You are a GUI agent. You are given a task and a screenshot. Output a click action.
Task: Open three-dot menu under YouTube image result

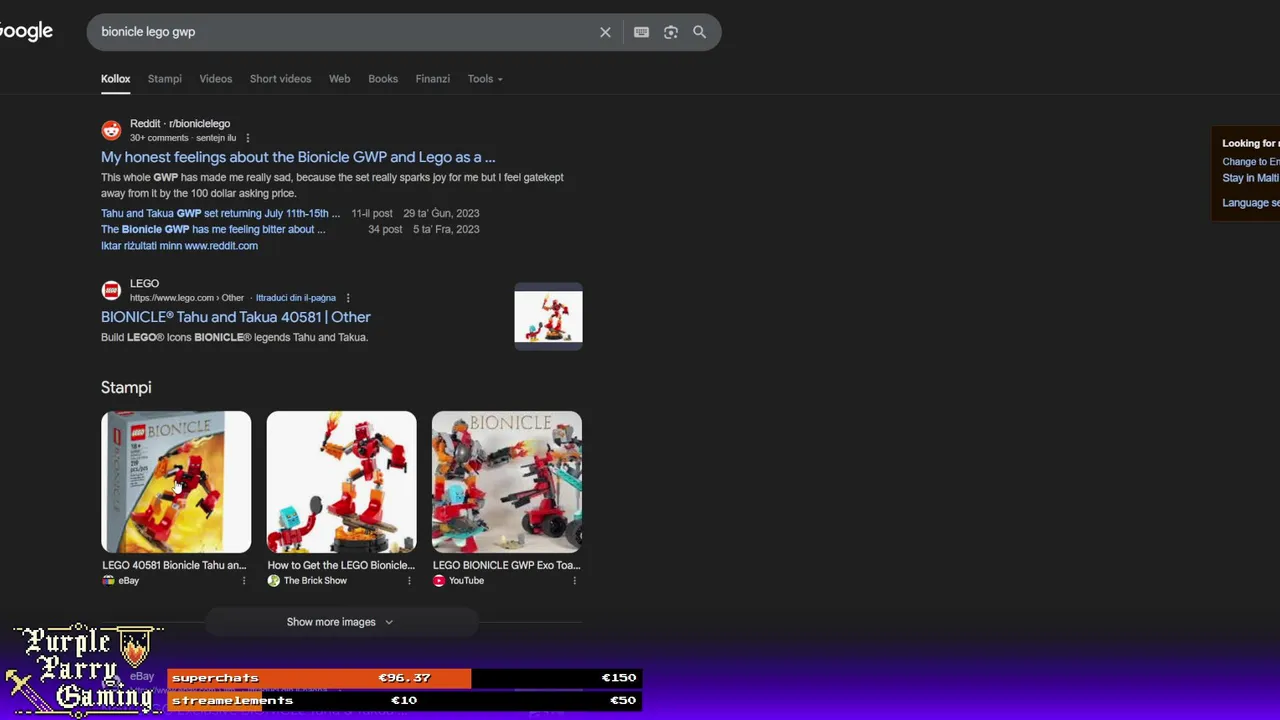pos(574,581)
